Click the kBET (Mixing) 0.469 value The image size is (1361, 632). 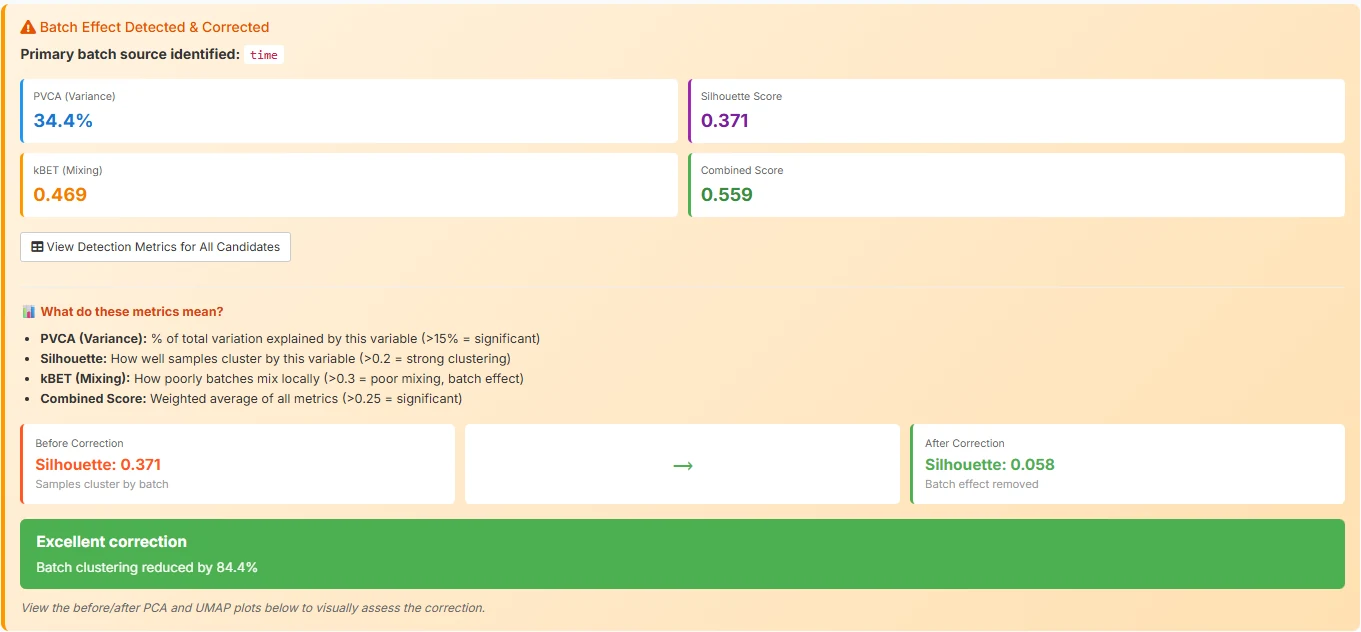point(60,195)
